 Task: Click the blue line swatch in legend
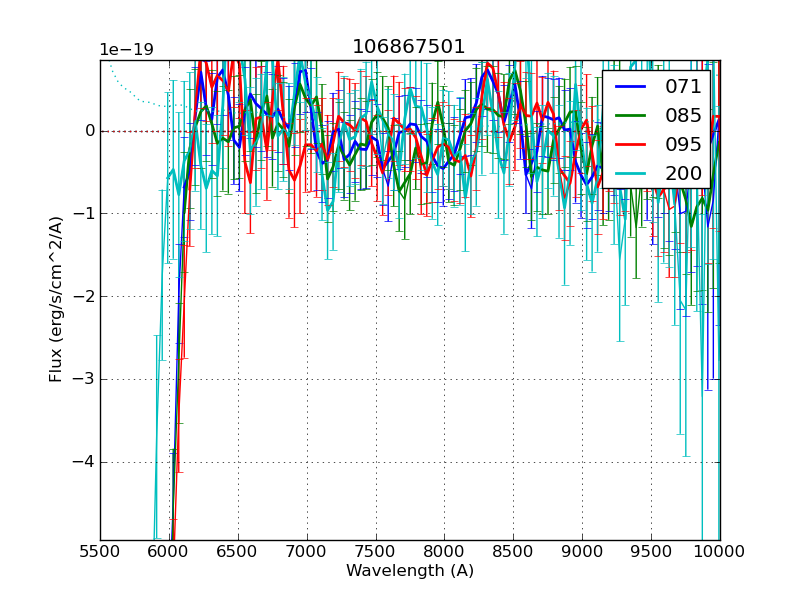coord(632,87)
